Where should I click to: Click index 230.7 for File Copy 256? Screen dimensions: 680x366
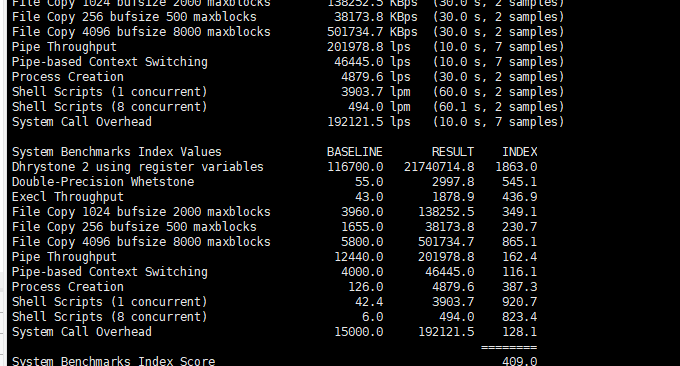pos(520,227)
